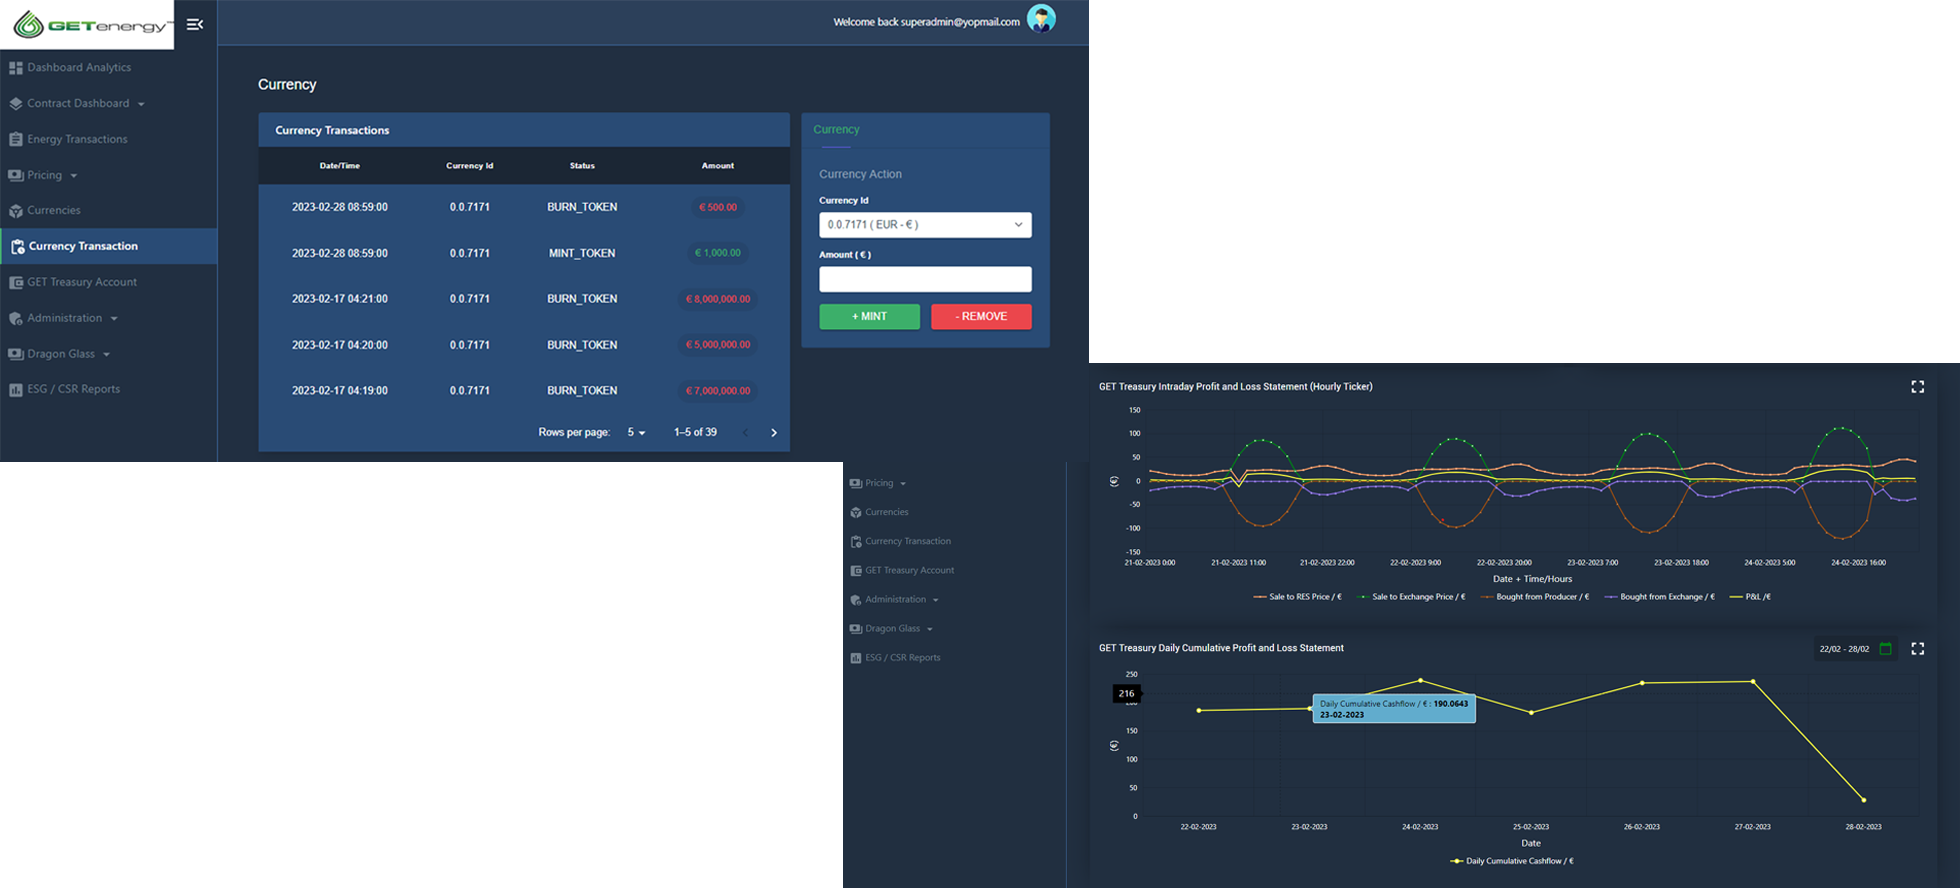
Task: Click the 26-02-2023 point on the cumulative cashflow line
Action: tap(1642, 683)
